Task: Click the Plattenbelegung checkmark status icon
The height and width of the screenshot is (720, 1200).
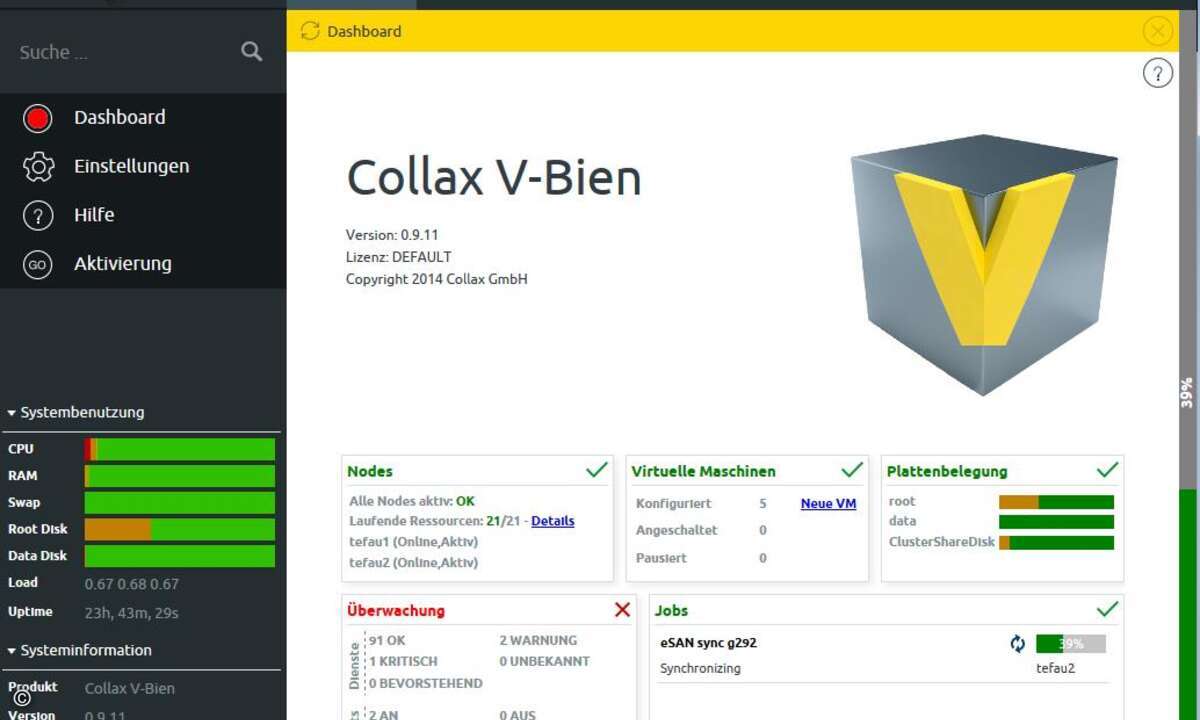Action: pyautogui.click(x=1107, y=469)
